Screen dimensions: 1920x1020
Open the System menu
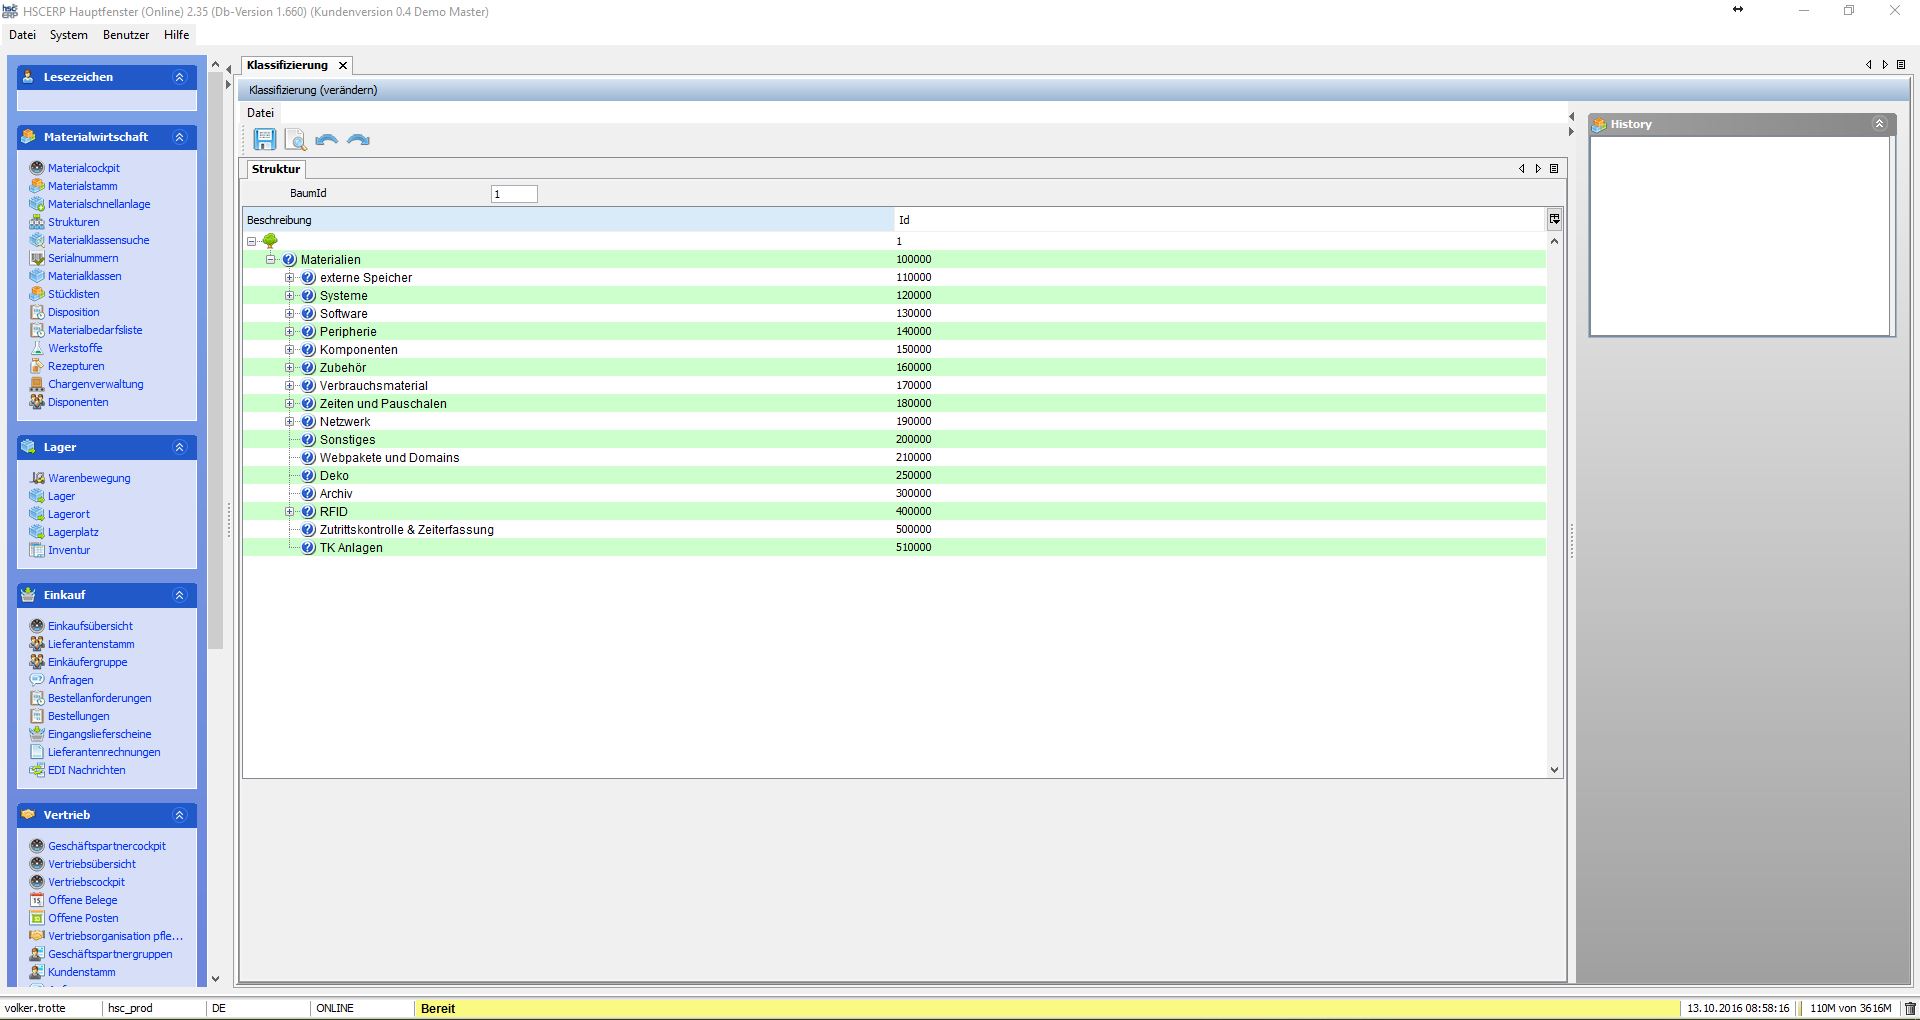coord(68,35)
